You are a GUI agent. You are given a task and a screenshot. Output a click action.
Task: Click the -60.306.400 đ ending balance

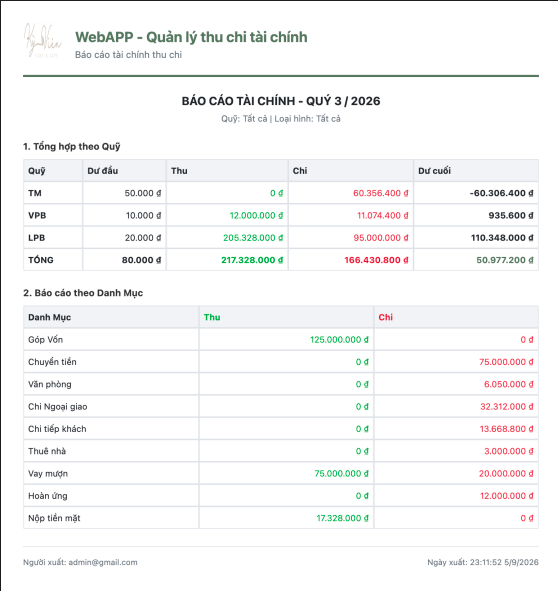pos(501,193)
